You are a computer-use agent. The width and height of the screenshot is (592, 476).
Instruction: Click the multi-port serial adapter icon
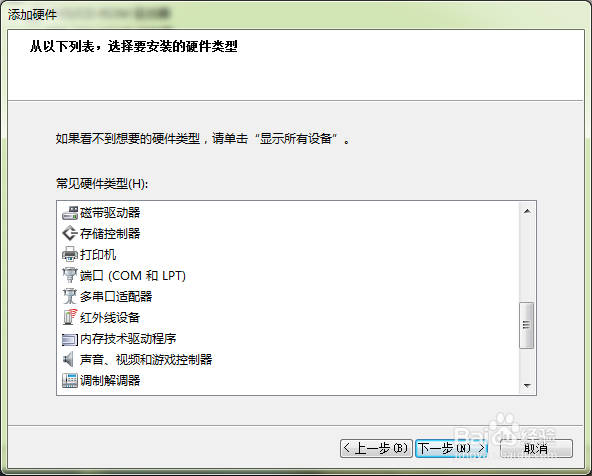[x=70, y=297]
